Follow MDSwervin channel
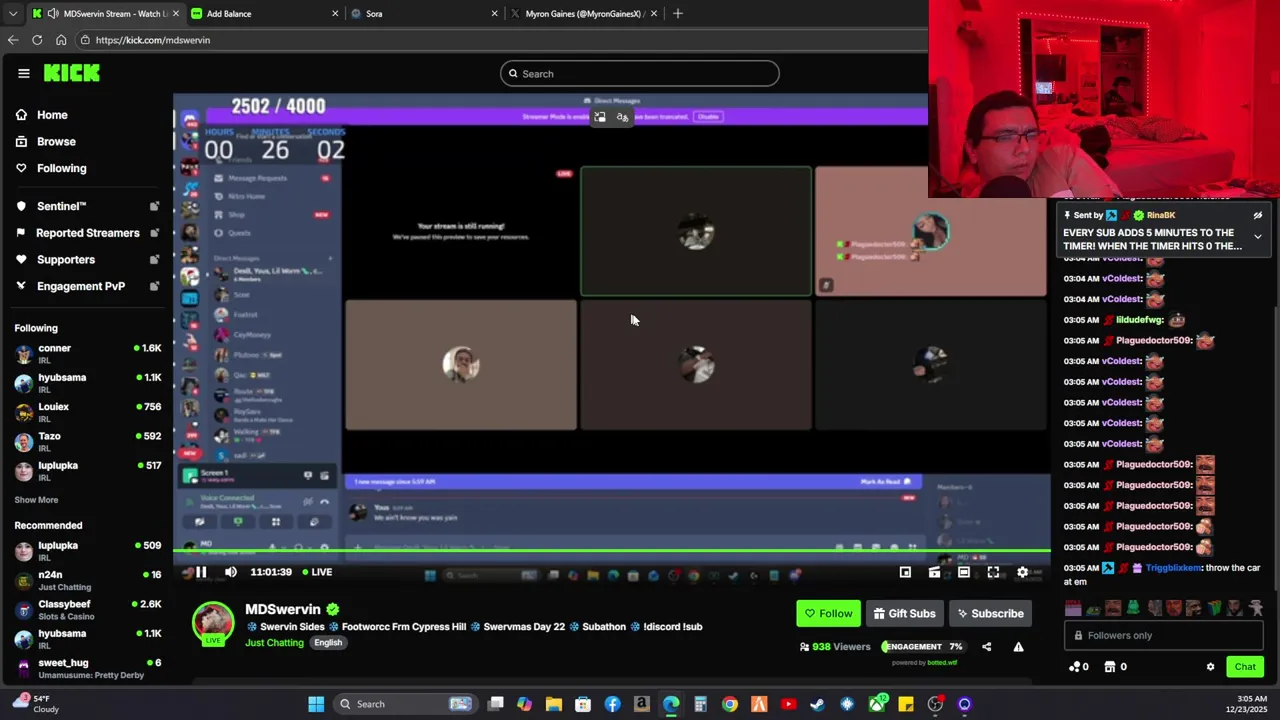The image size is (1280, 720). pos(828,613)
